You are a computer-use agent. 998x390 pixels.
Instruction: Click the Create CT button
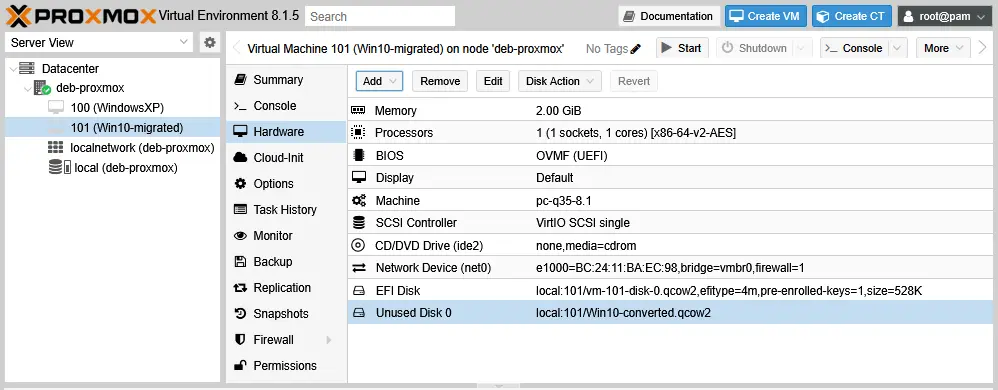coord(852,17)
